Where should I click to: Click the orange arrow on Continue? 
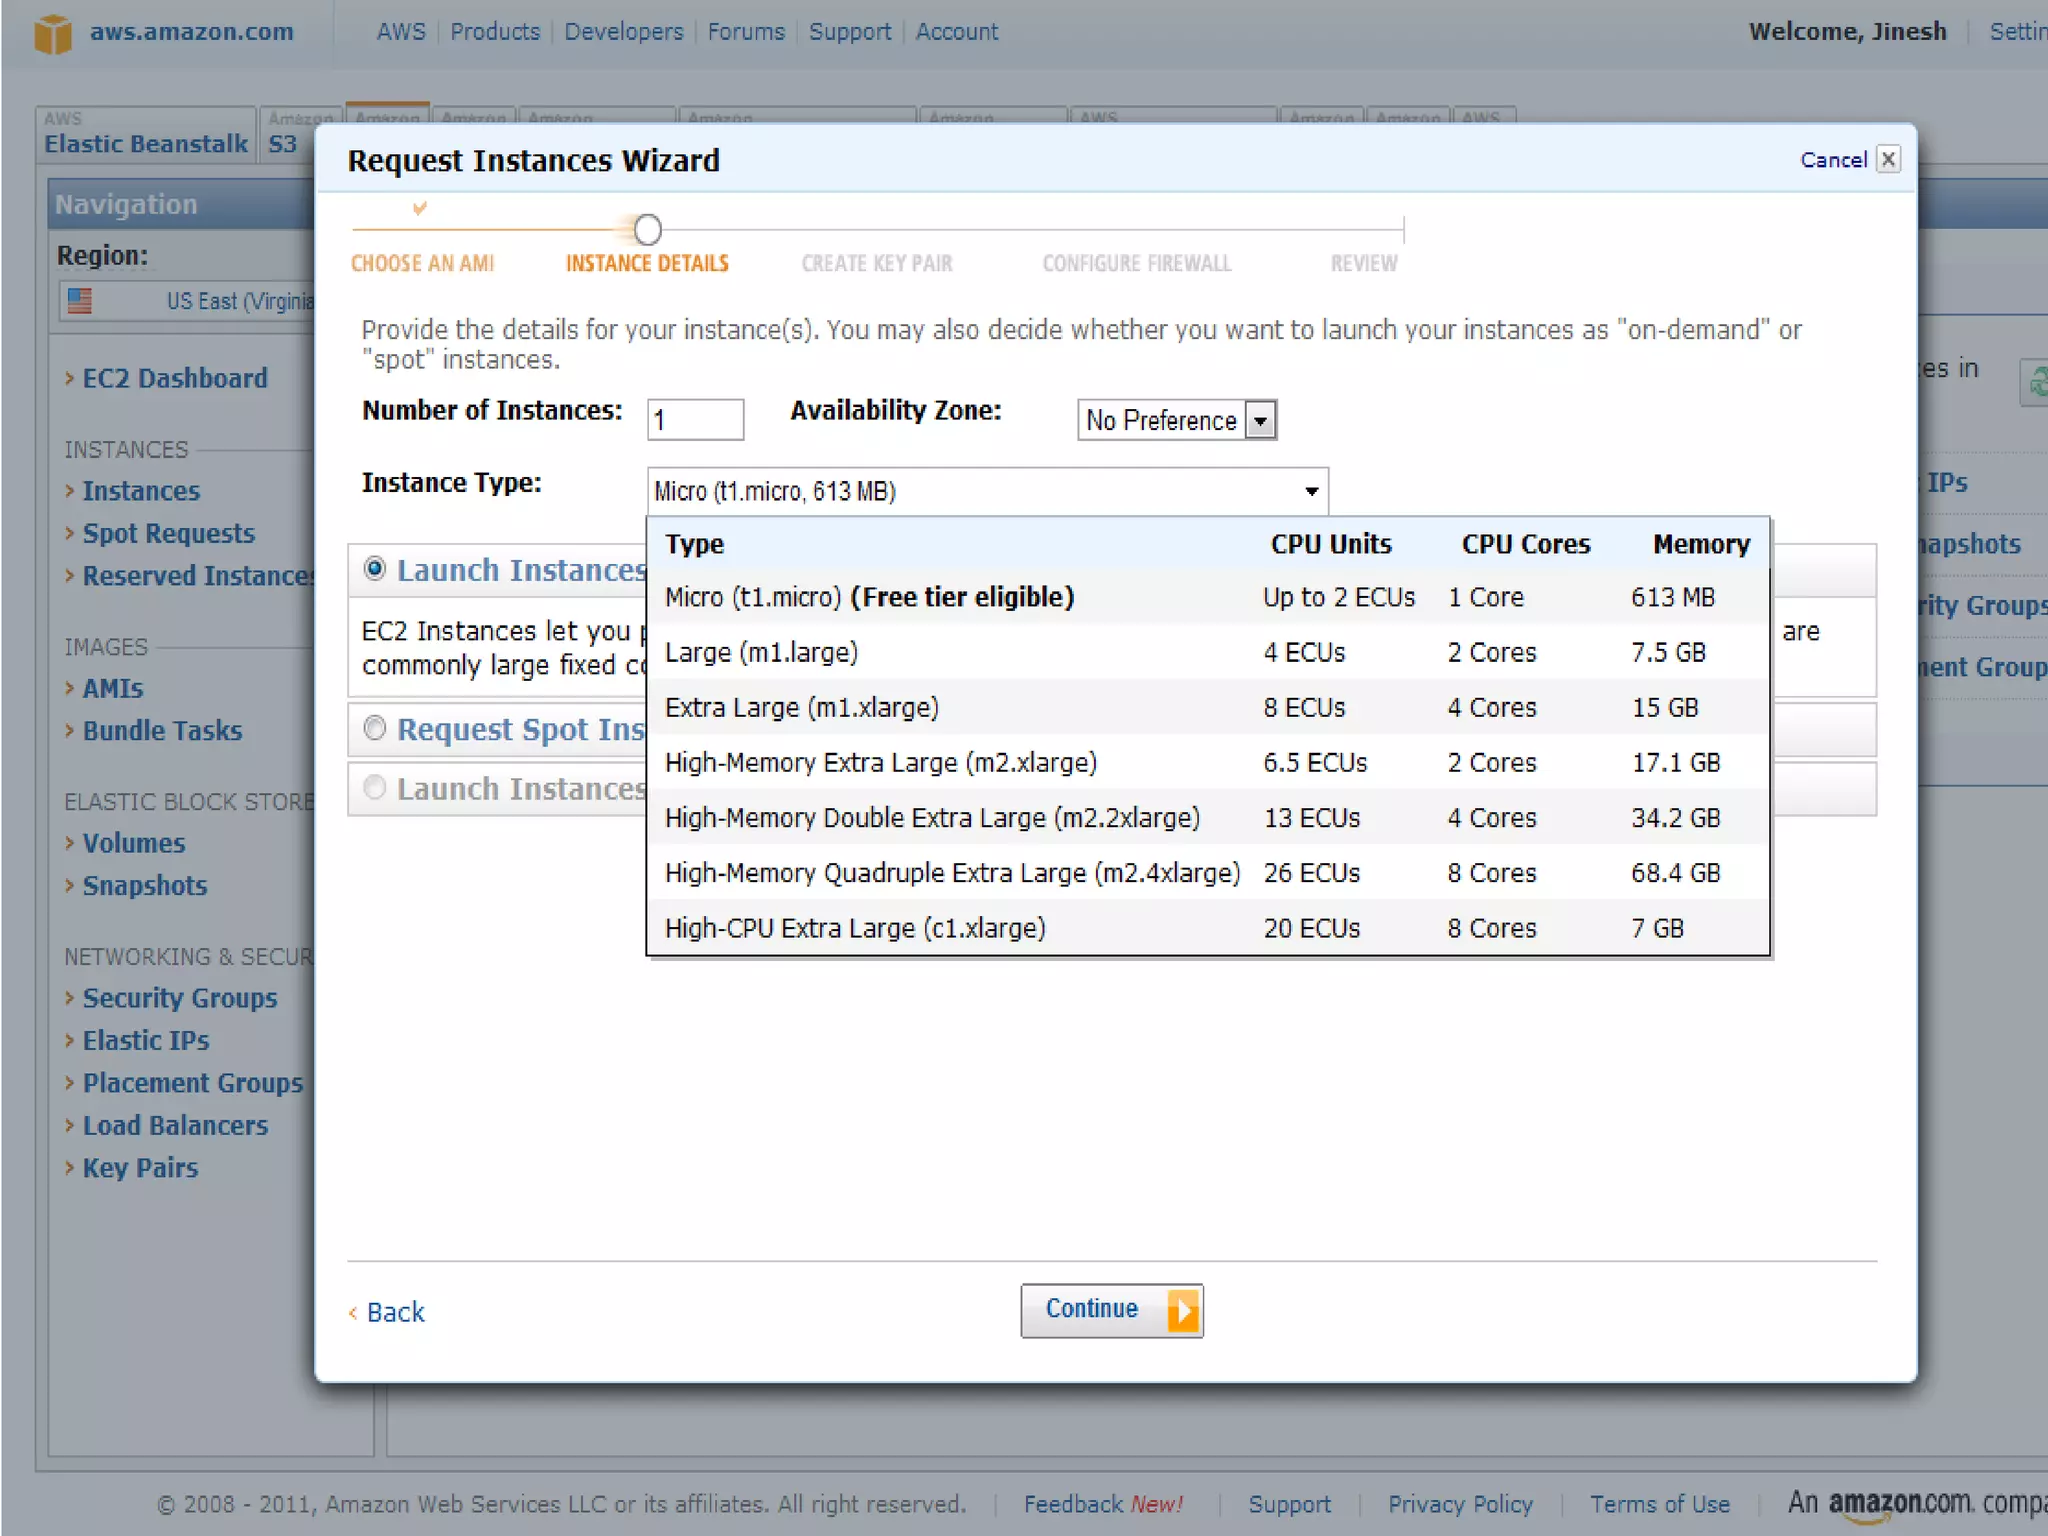pos(1182,1310)
